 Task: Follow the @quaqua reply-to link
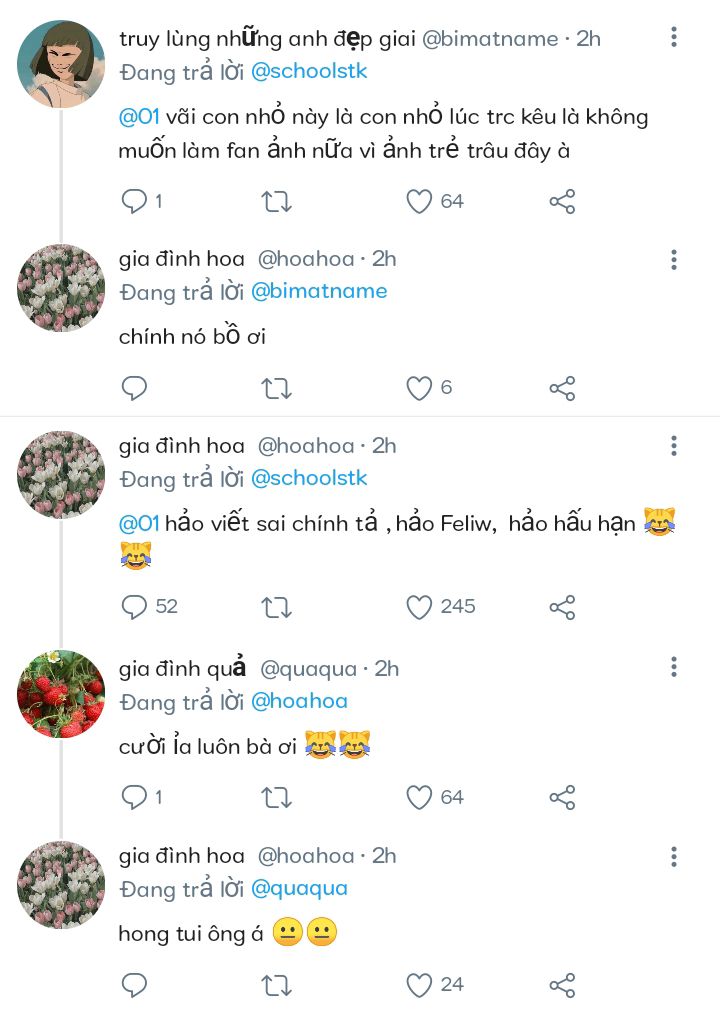click(299, 888)
